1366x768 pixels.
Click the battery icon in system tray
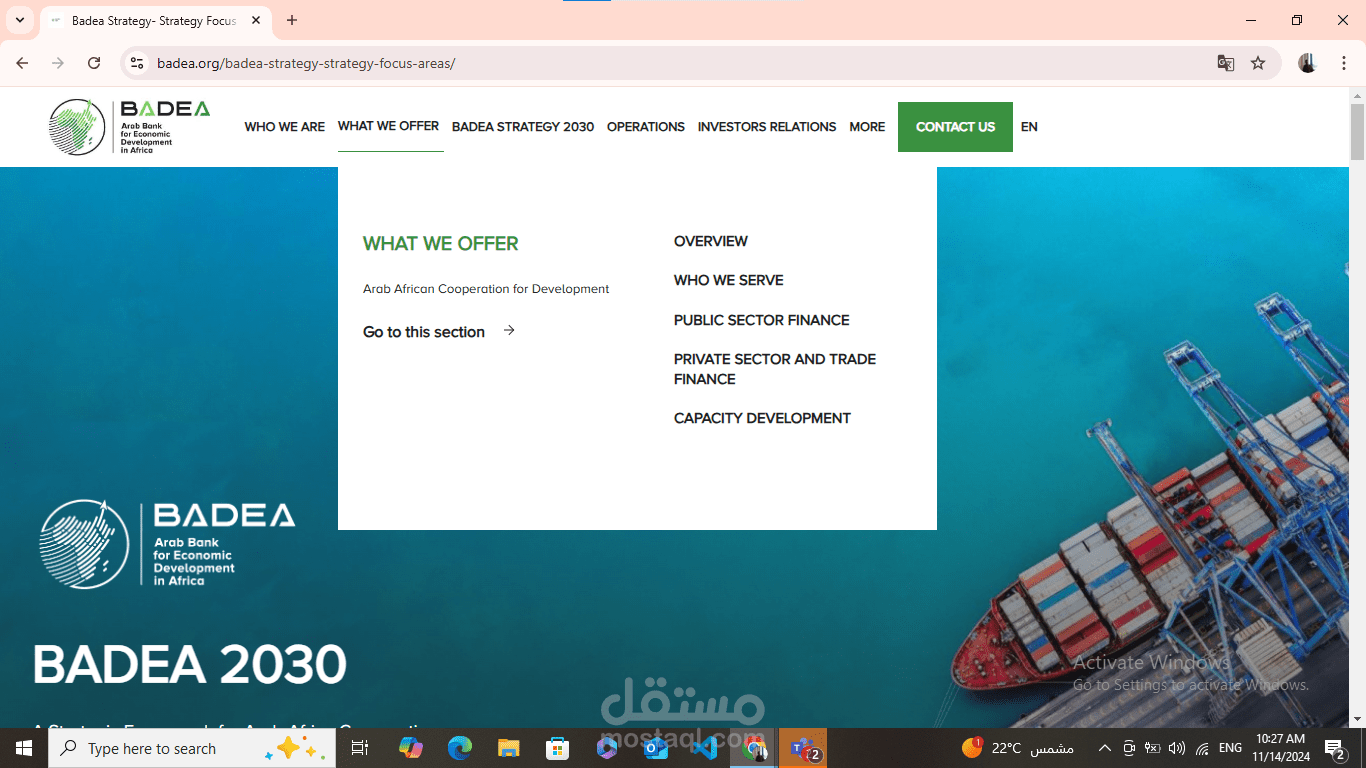[1152, 748]
